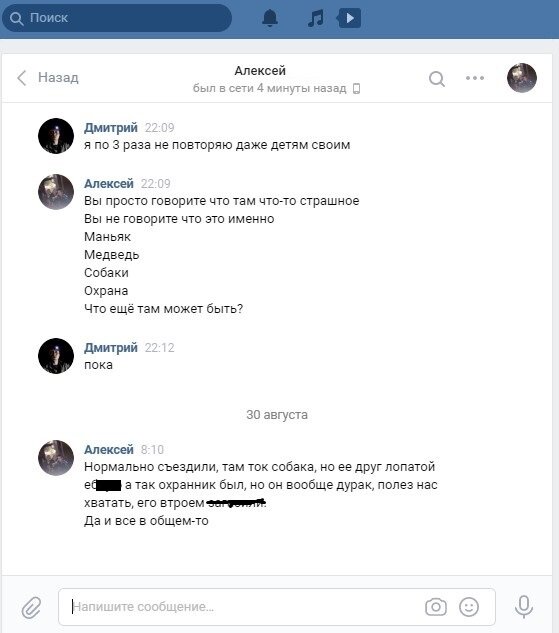The image size is (559, 633).
Task: Open the profile avatar in chat header
Action: [x=522, y=78]
